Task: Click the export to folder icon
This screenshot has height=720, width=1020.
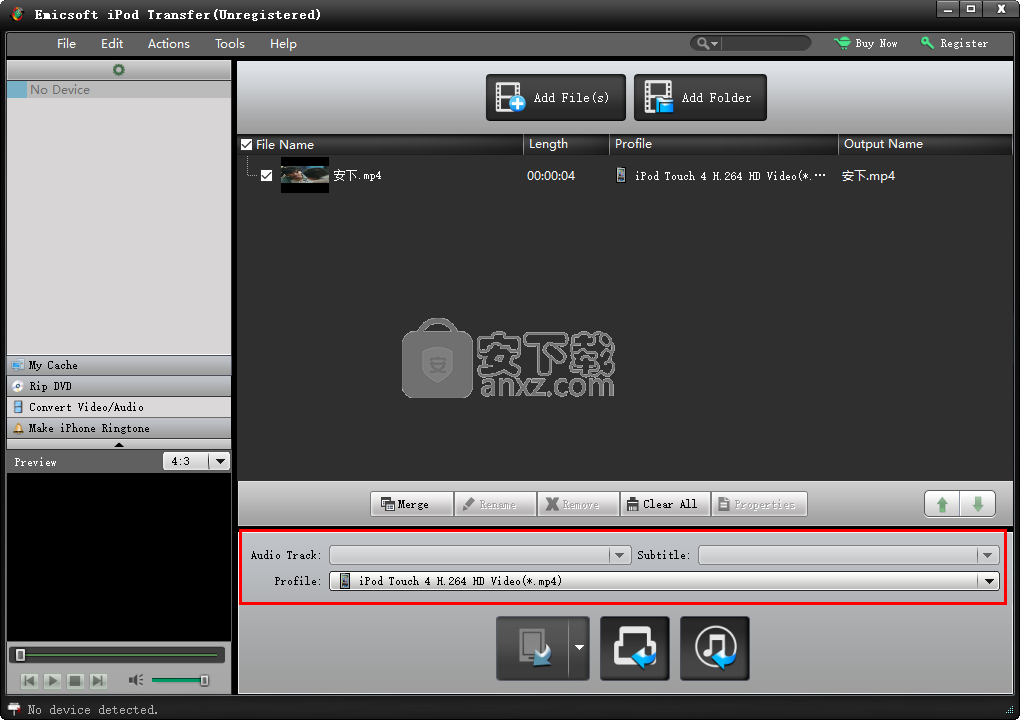Action: [635, 648]
